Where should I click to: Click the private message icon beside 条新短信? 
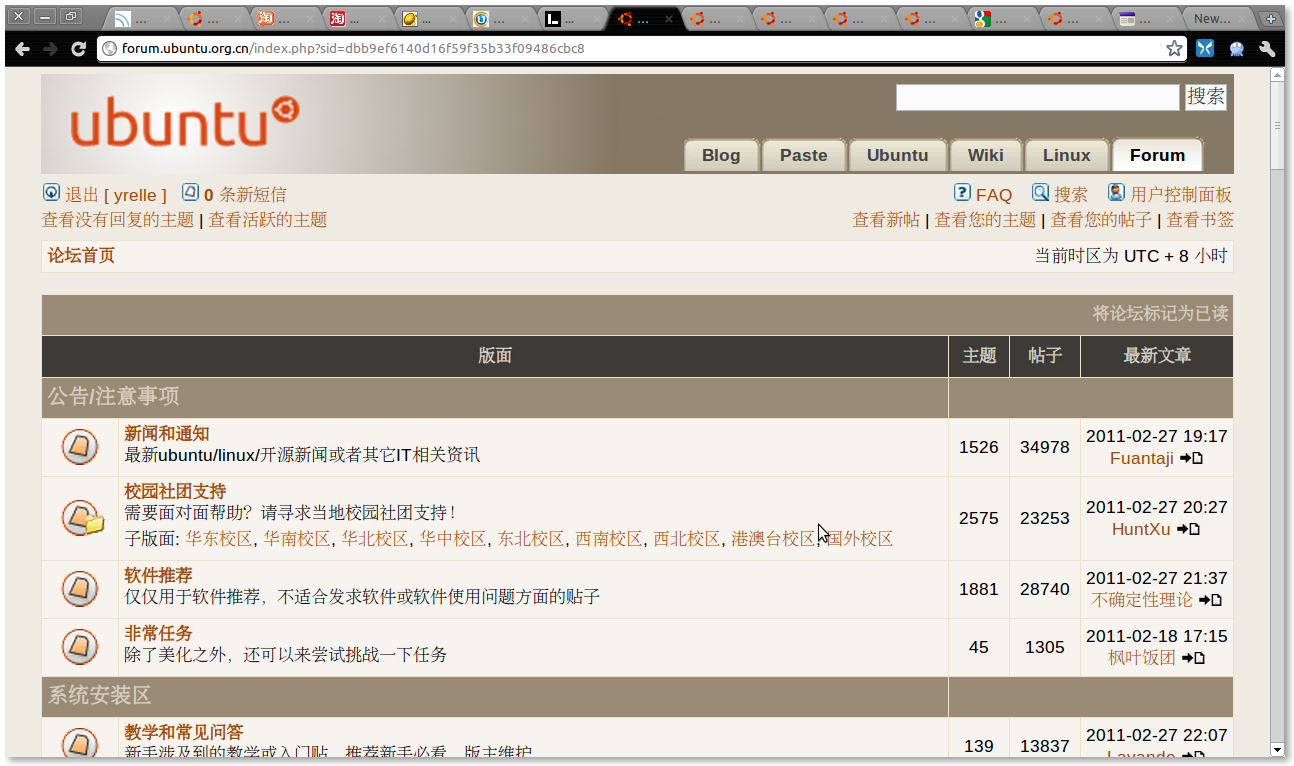[190, 192]
